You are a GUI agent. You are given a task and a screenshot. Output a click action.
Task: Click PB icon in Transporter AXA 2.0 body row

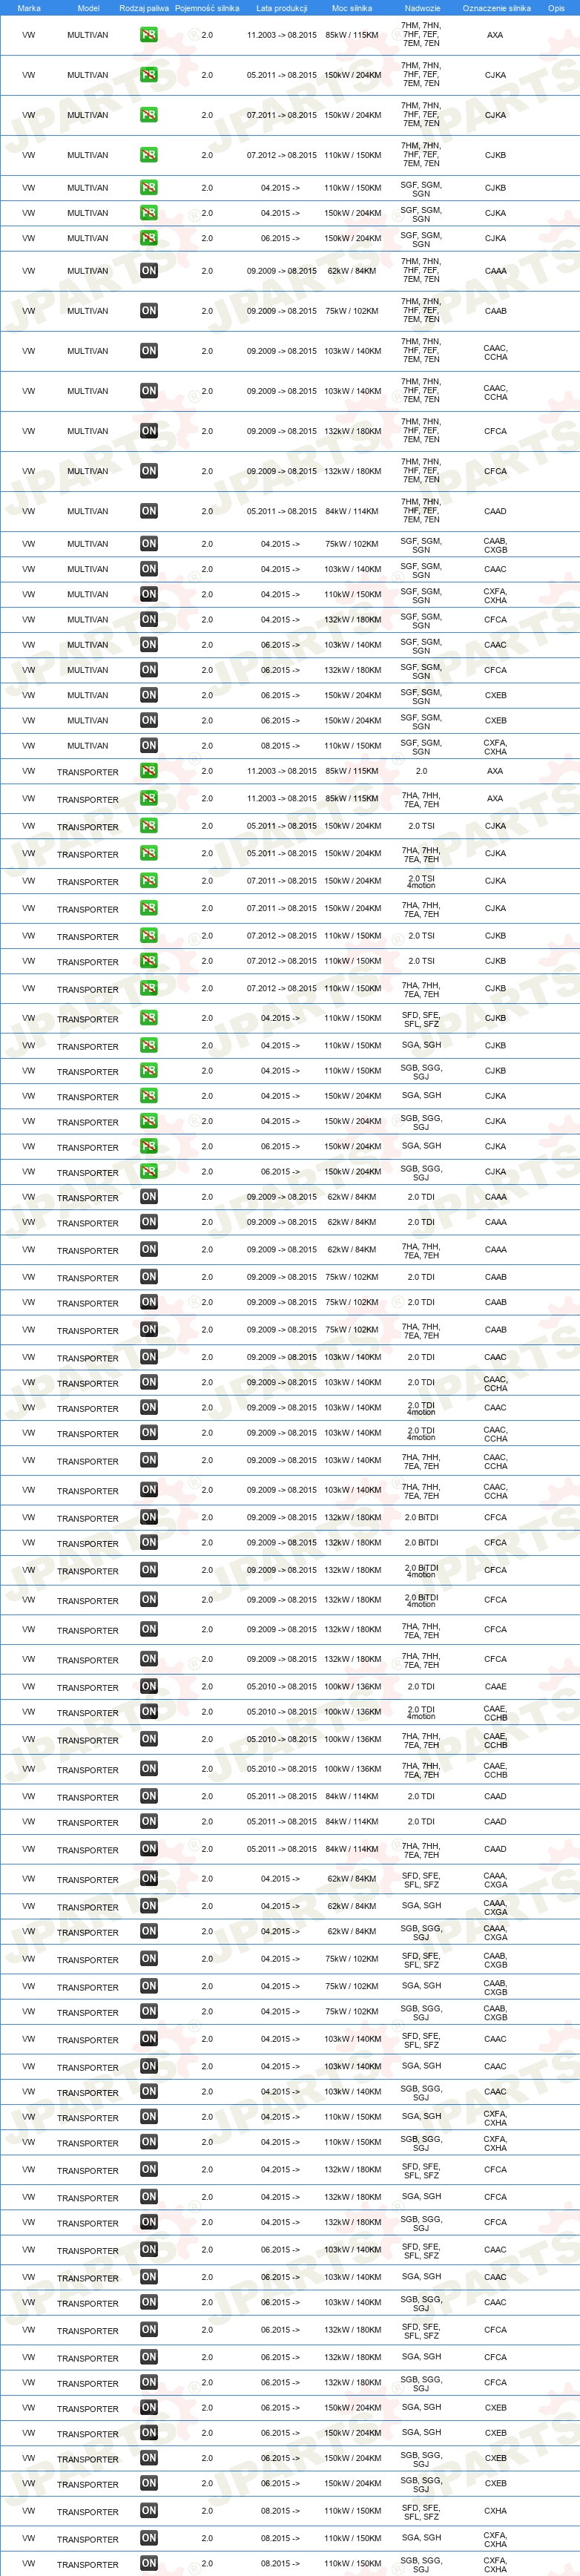(148, 771)
